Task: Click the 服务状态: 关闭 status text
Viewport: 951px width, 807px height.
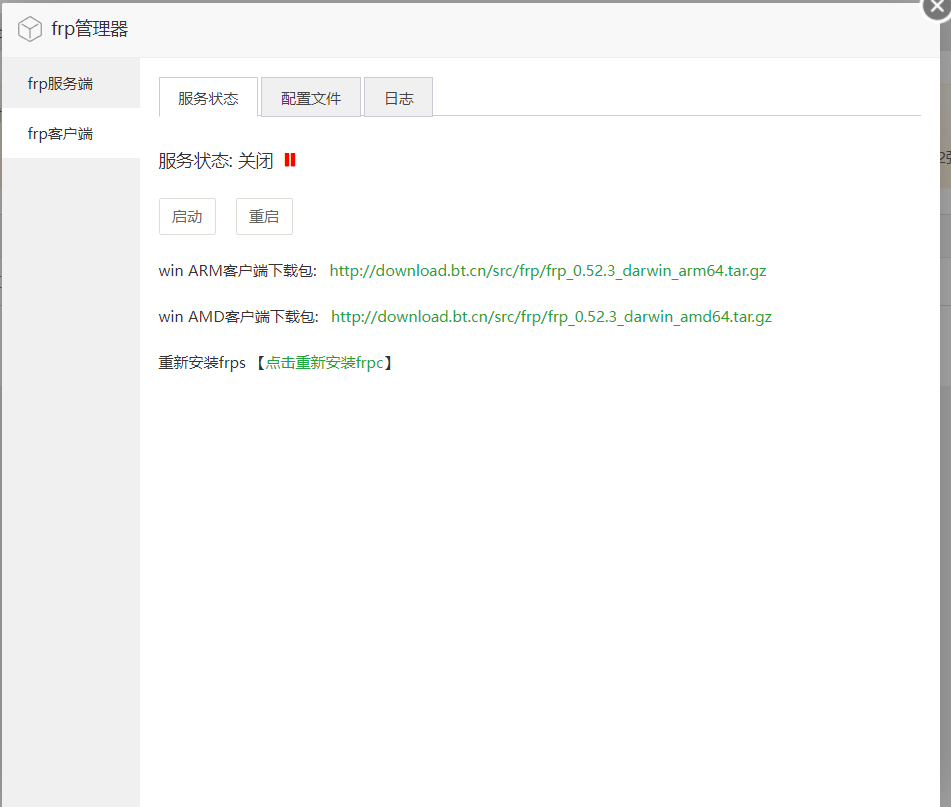Action: [216, 160]
